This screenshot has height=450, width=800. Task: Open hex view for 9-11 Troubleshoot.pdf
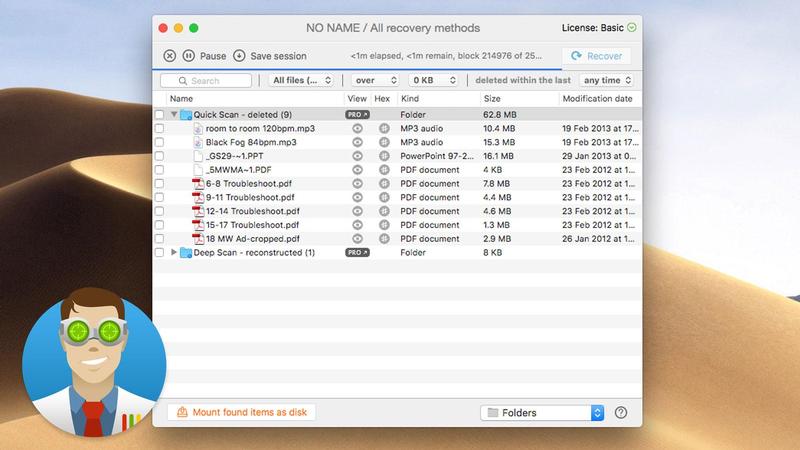pos(383,198)
